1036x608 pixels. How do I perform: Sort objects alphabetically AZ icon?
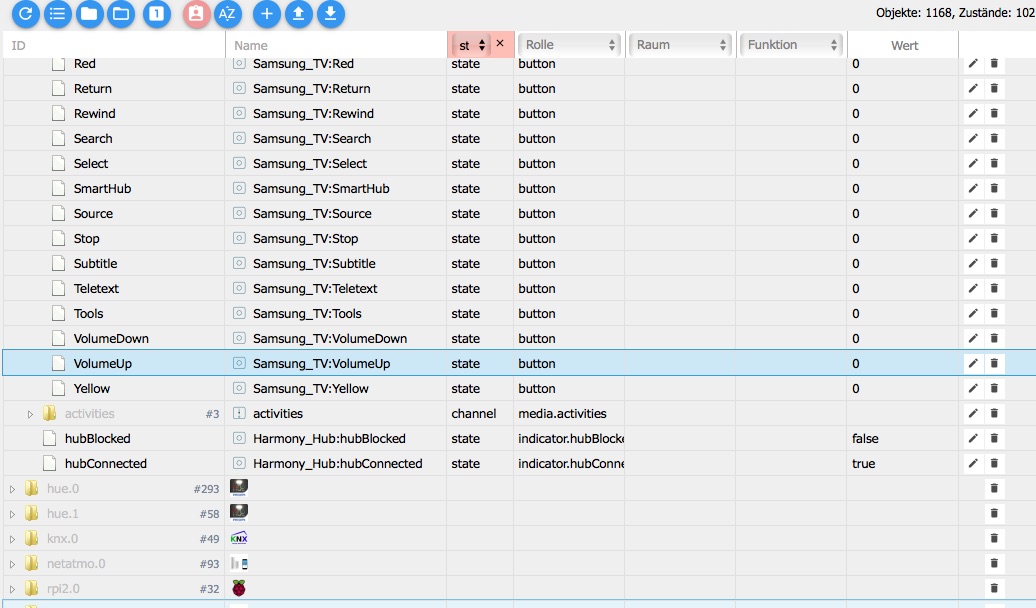coord(227,13)
